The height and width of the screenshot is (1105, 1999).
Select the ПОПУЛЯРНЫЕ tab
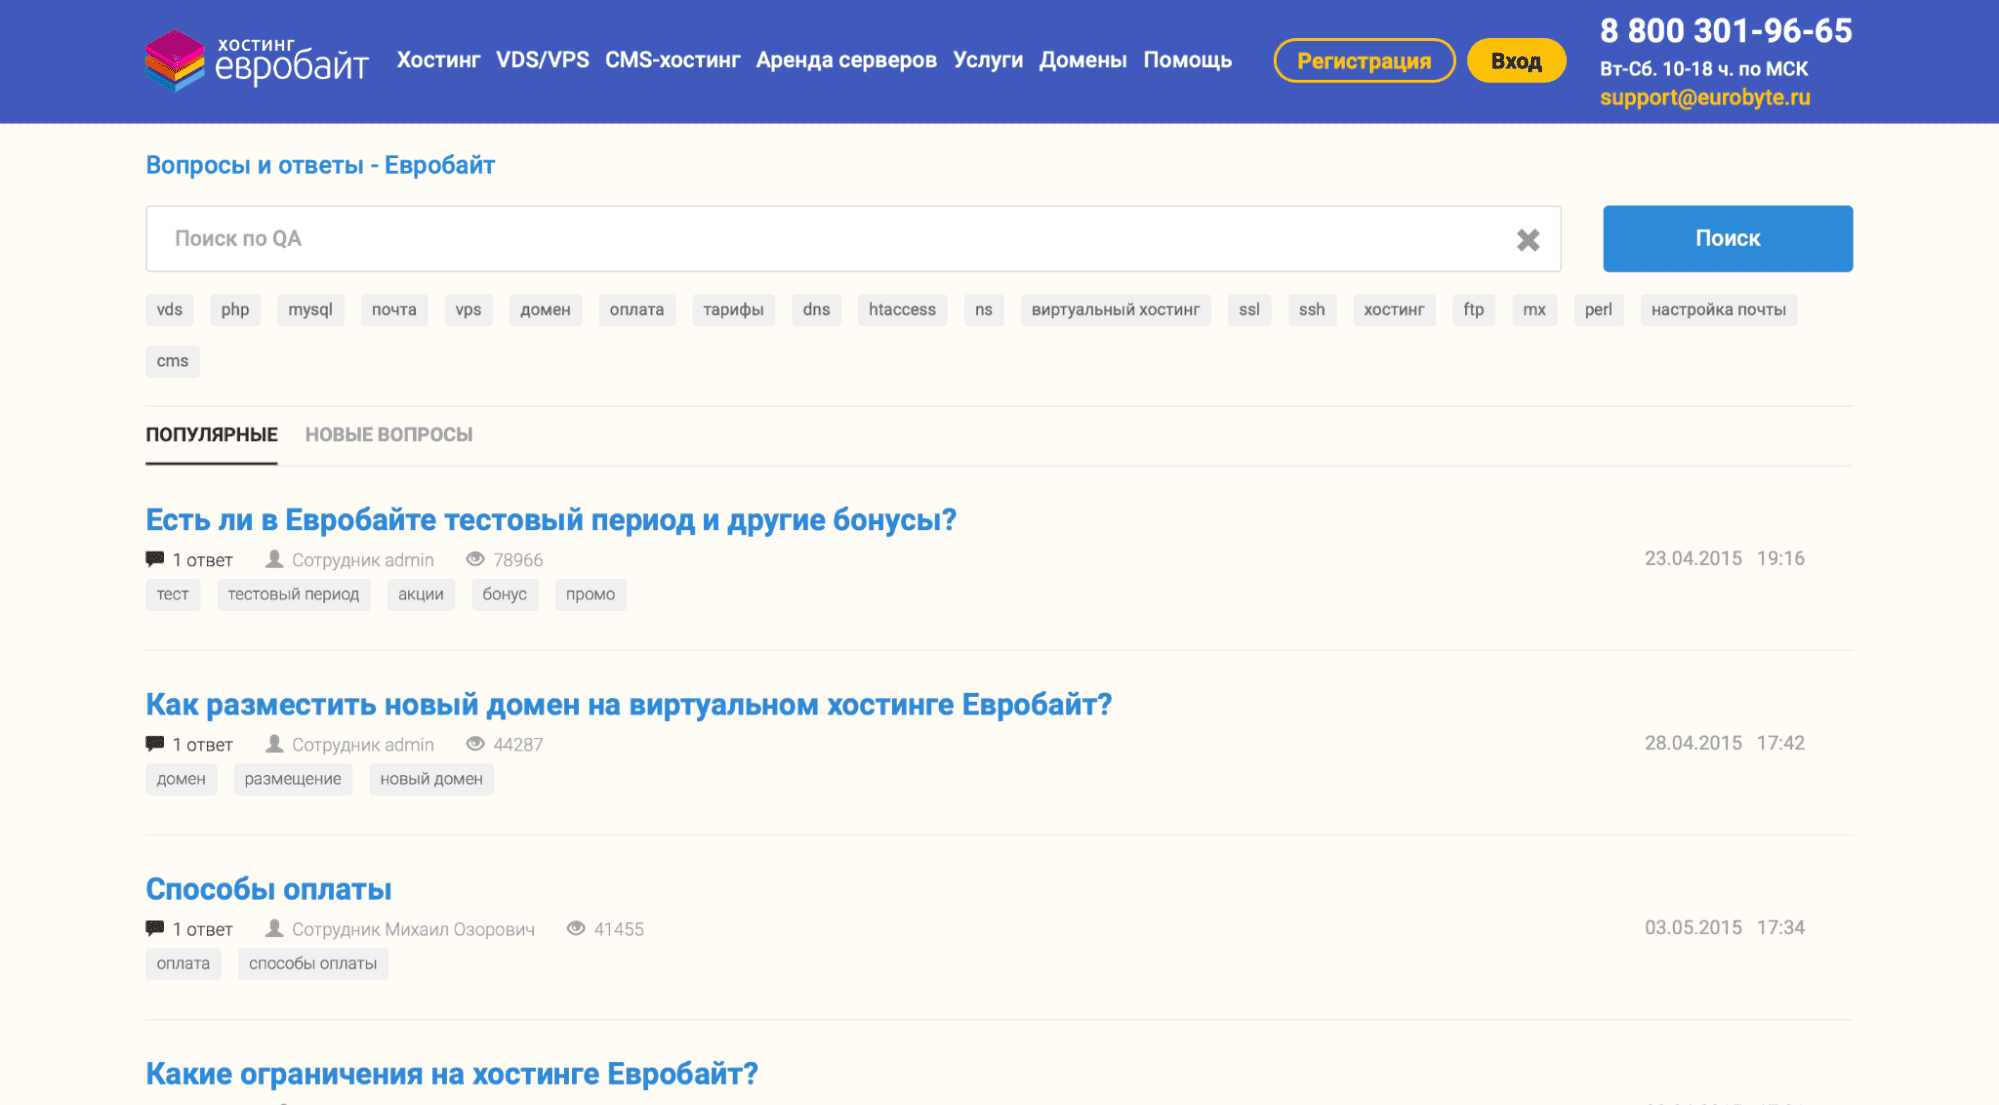pos(211,435)
